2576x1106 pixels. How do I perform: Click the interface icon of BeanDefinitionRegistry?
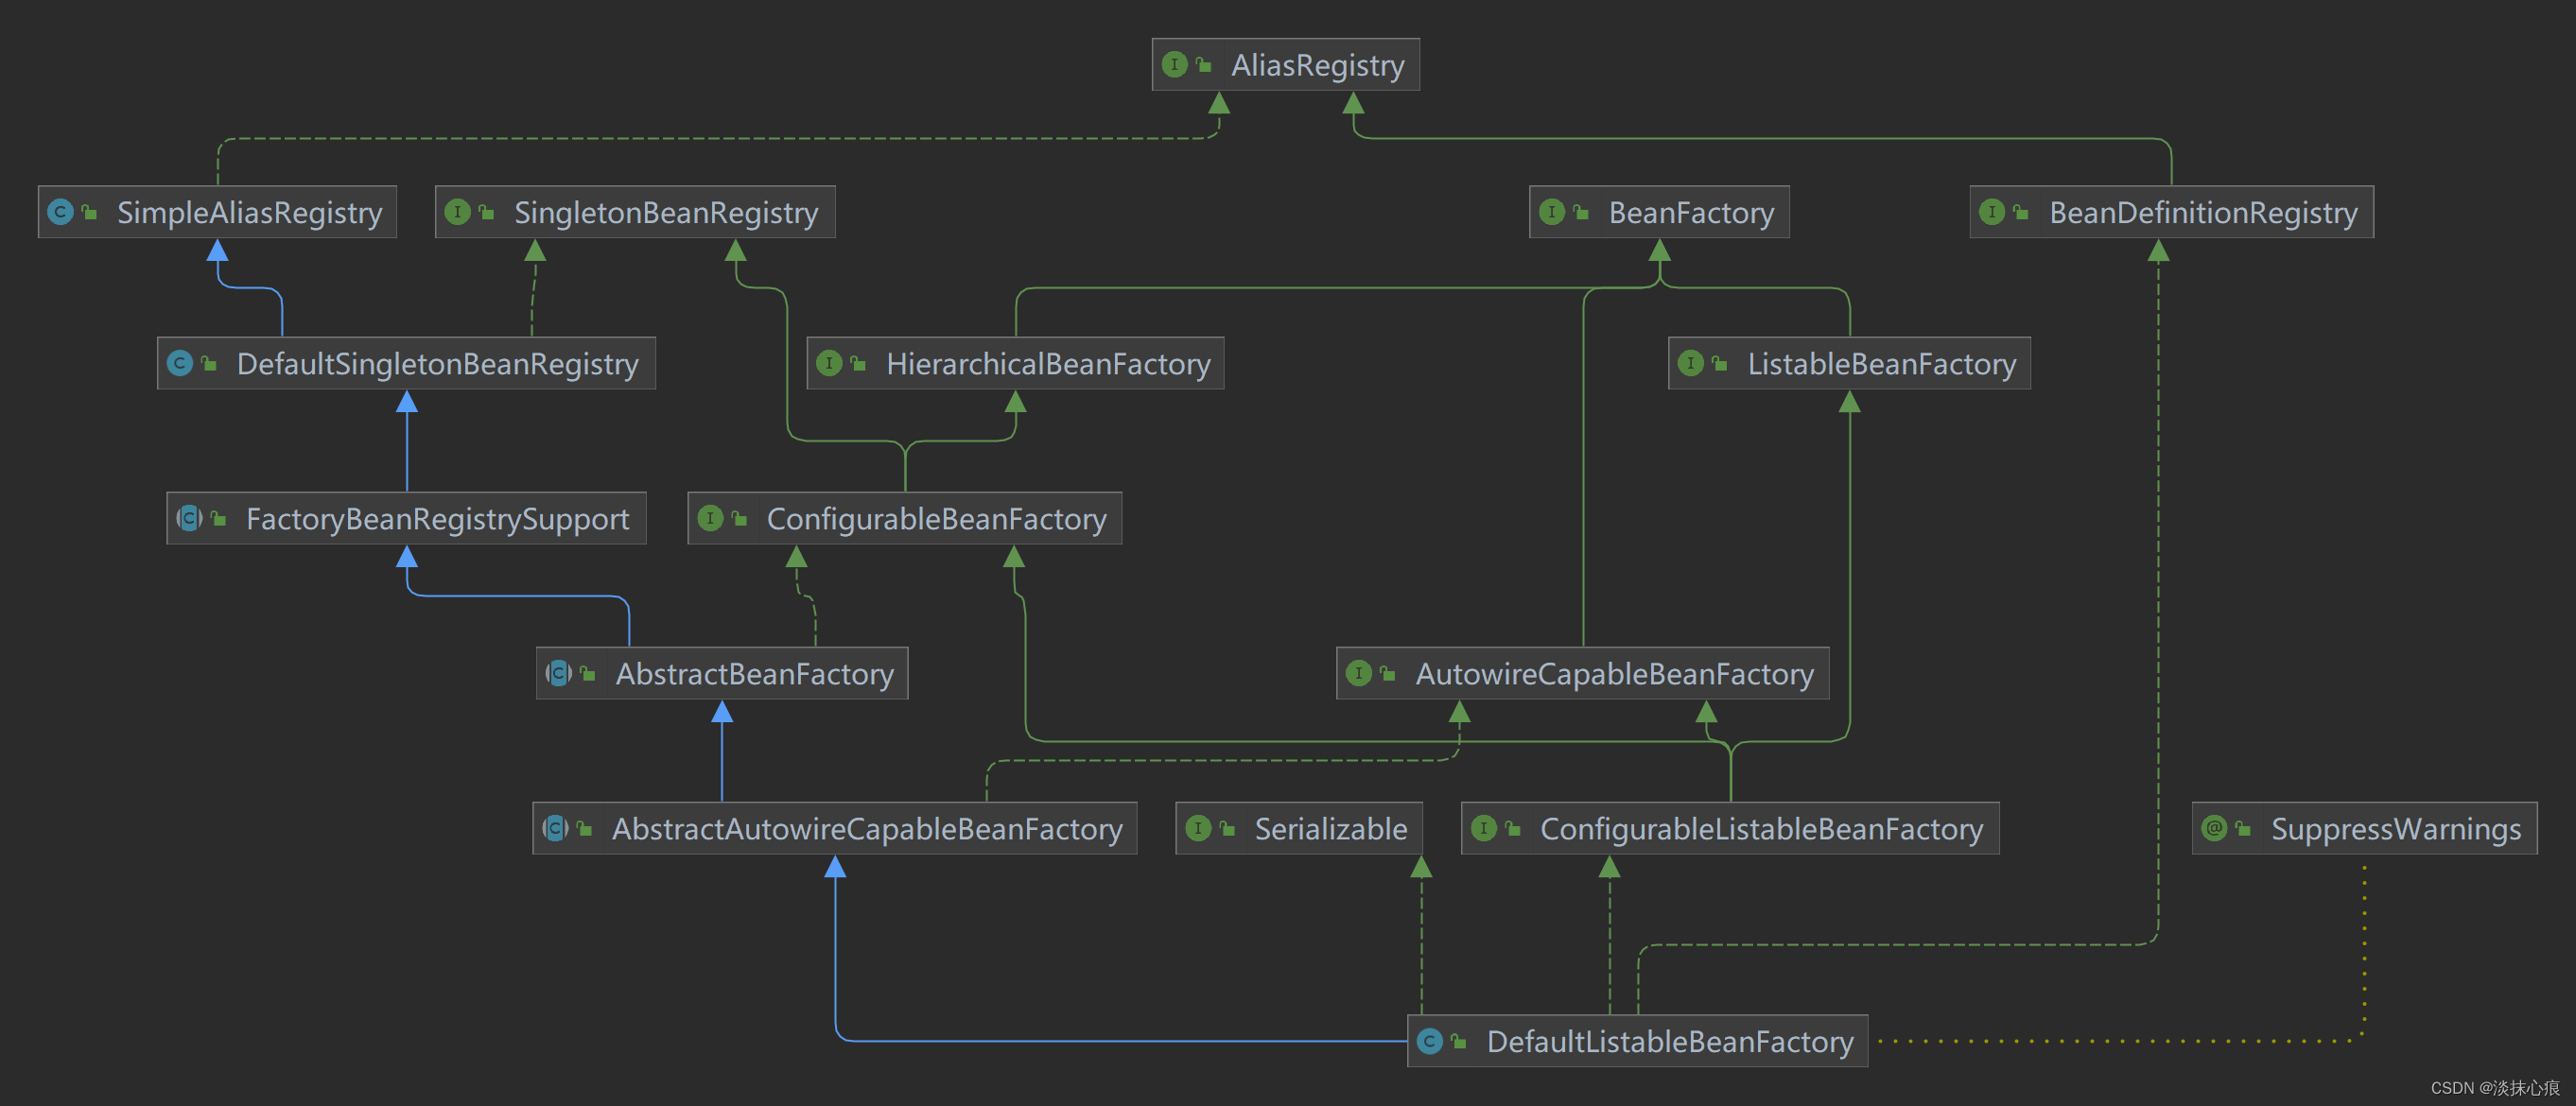(x=1992, y=212)
